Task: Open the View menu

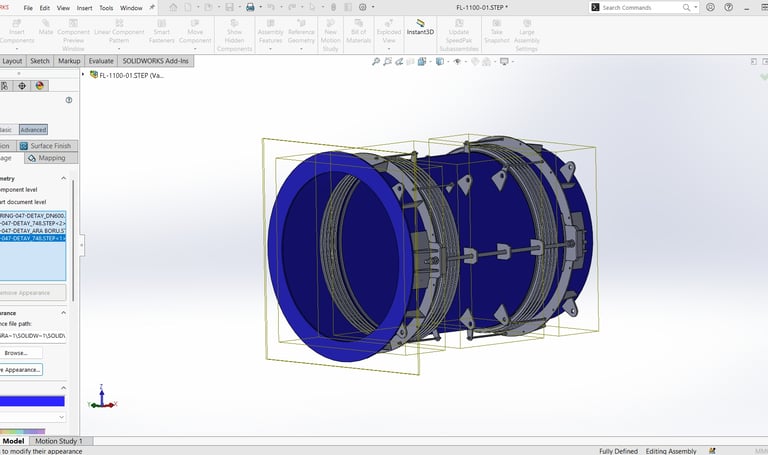Action: pos(63,8)
